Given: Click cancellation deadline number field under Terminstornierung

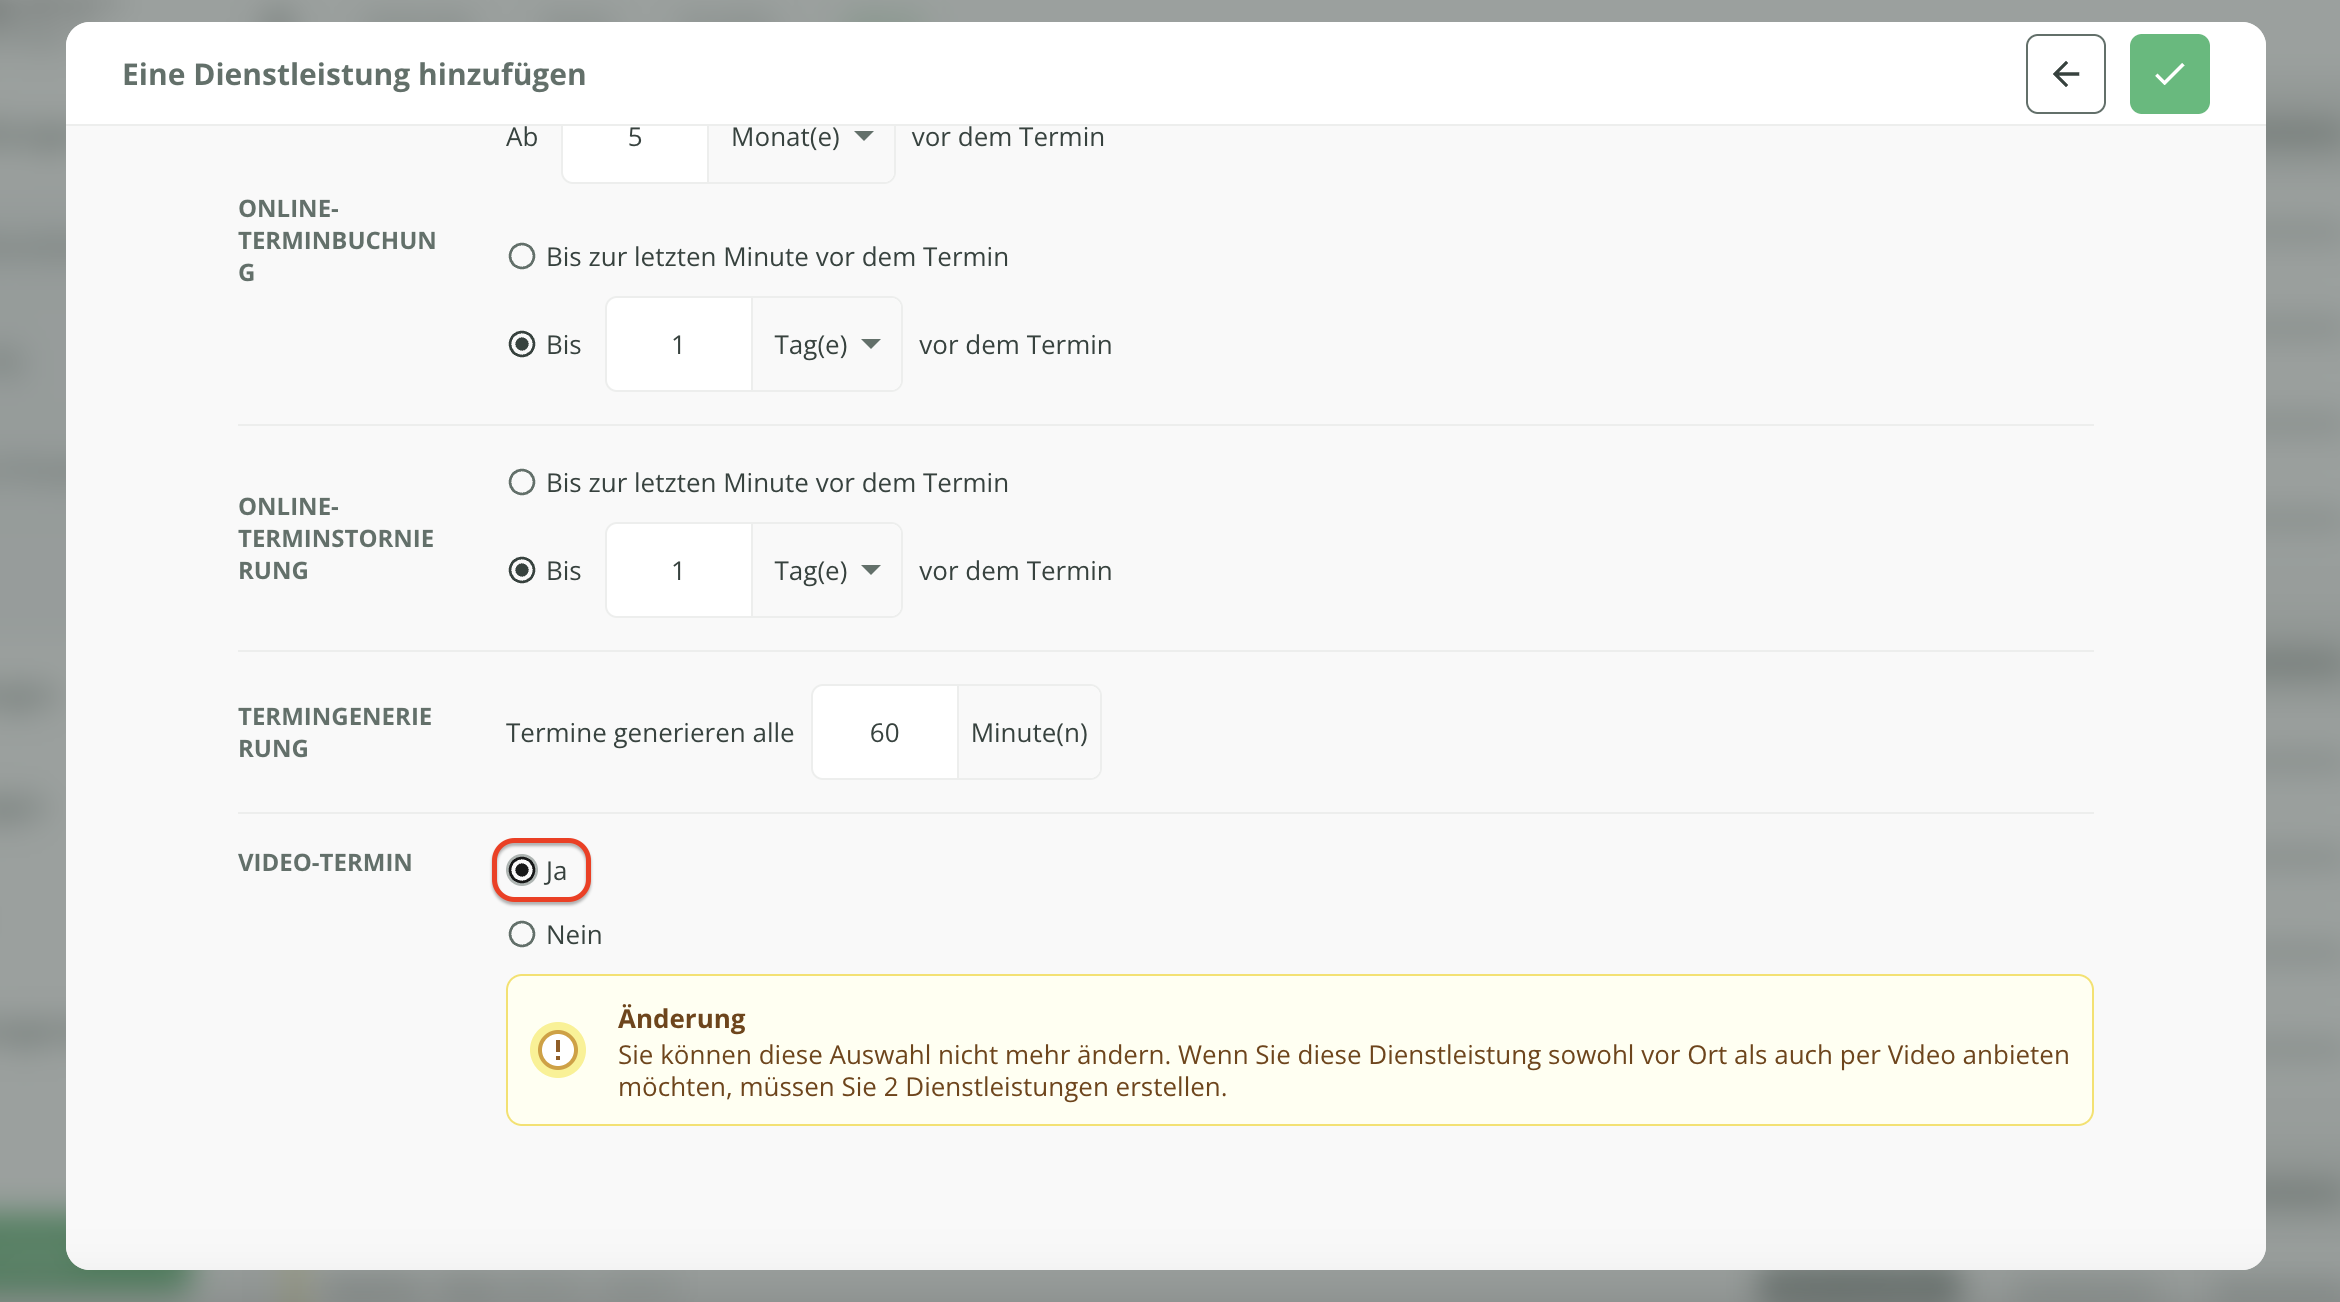Looking at the screenshot, I should (678, 571).
